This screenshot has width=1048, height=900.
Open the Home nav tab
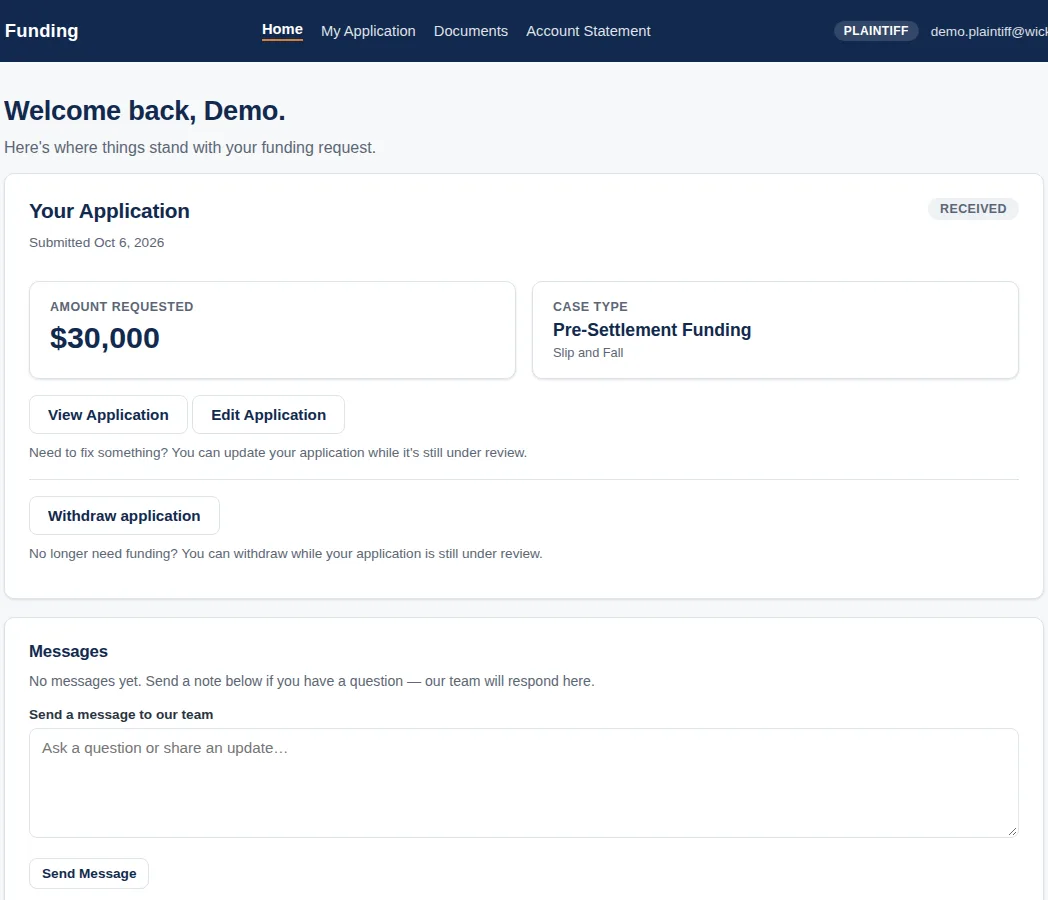282,30
